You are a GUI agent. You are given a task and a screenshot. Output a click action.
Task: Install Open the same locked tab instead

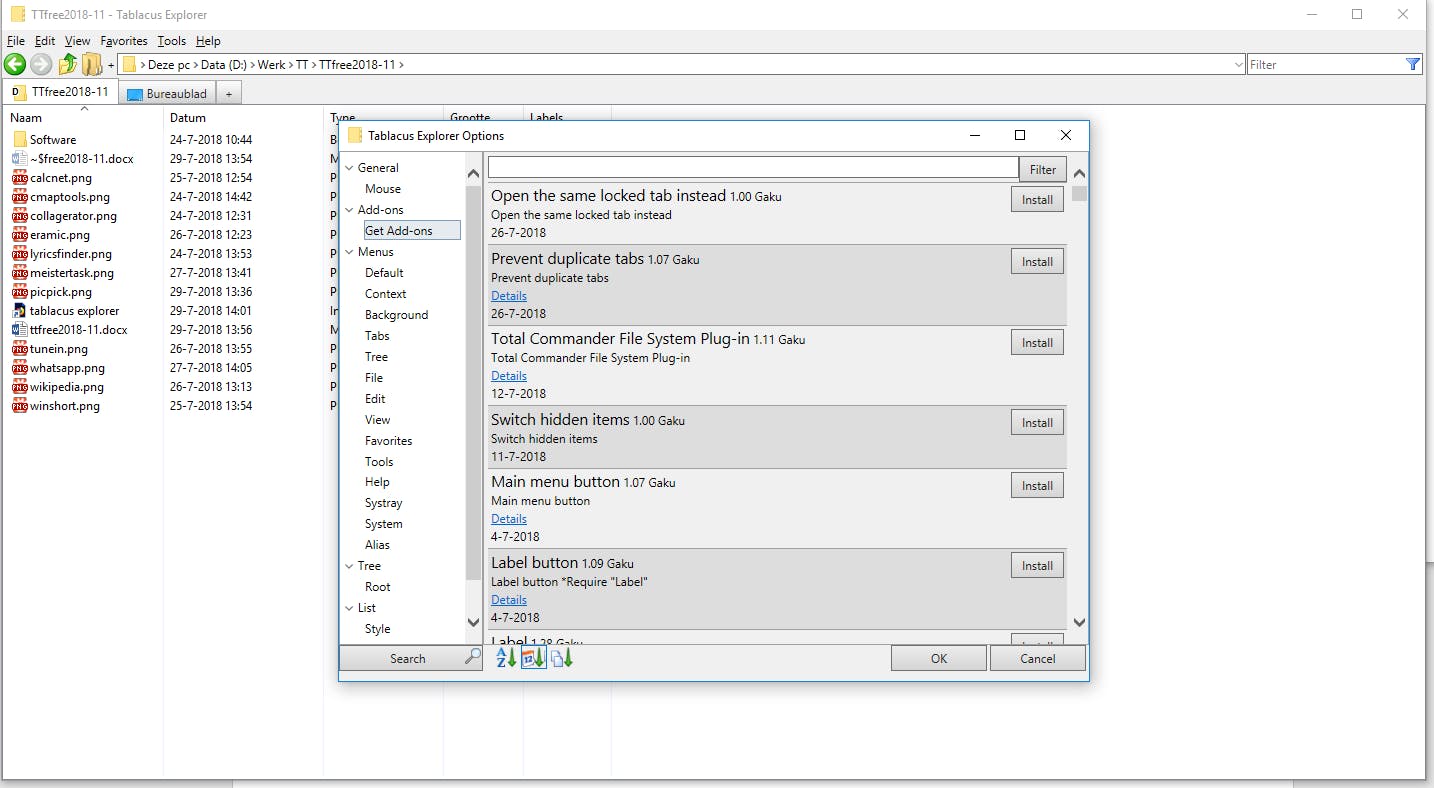[1037, 200]
